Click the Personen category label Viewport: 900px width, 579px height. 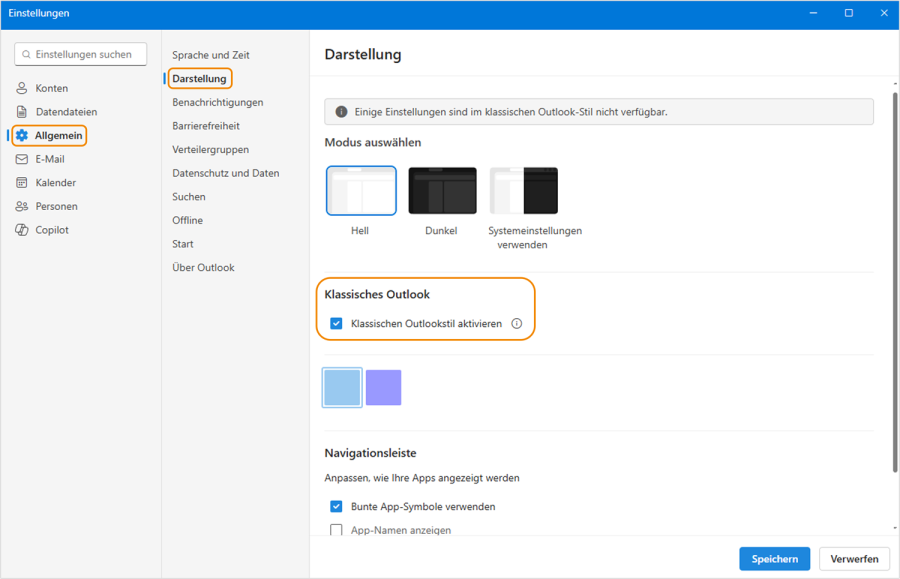point(56,206)
